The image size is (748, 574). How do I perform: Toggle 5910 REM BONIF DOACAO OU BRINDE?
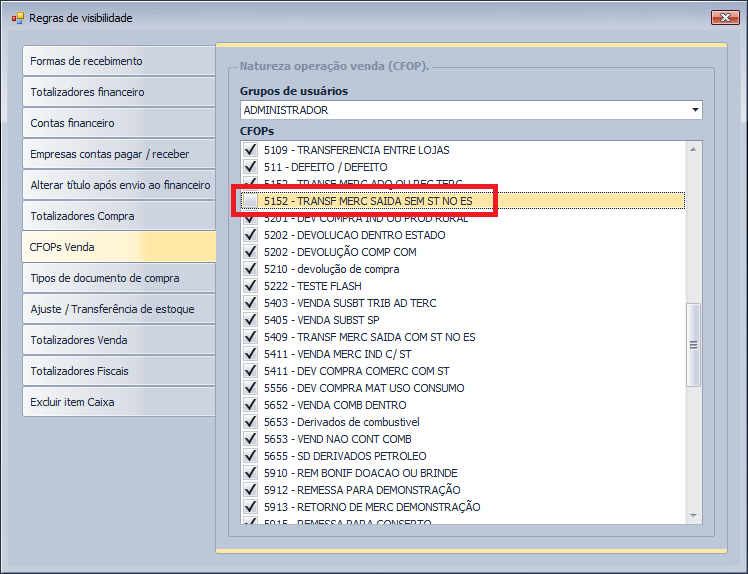[x=250, y=473]
